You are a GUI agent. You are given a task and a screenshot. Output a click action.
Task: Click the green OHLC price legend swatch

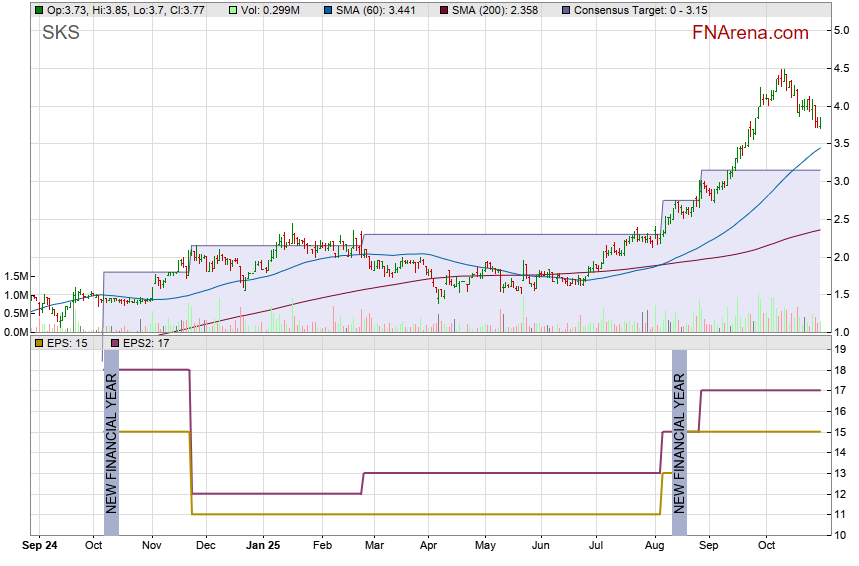(x=38, y=10)
